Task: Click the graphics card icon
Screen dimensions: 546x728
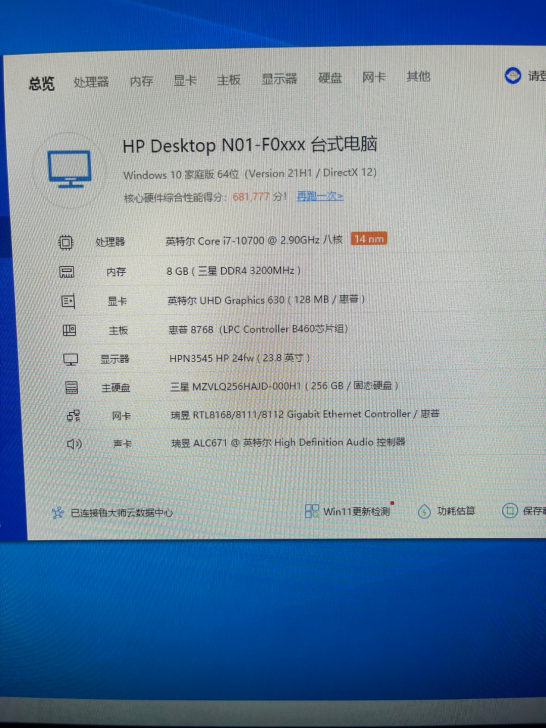Action: coord(68,301)
